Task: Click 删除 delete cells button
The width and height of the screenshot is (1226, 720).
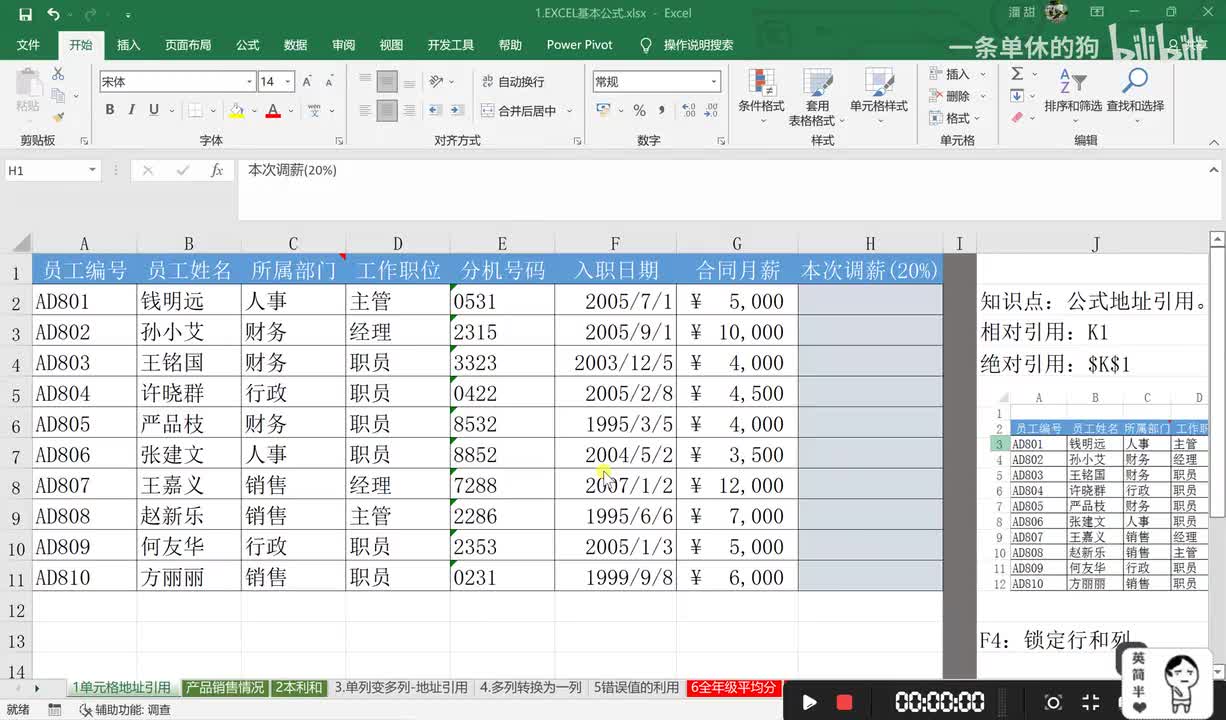Action: click(949, 96)
